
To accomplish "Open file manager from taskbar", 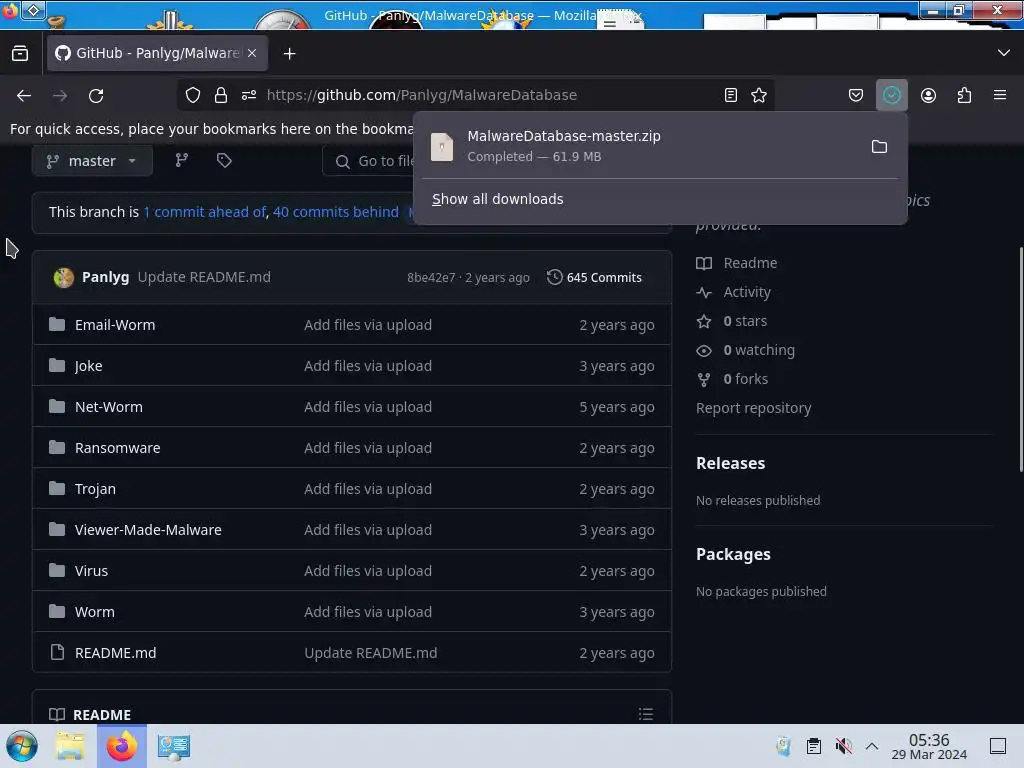I will [x=70, y=746].
